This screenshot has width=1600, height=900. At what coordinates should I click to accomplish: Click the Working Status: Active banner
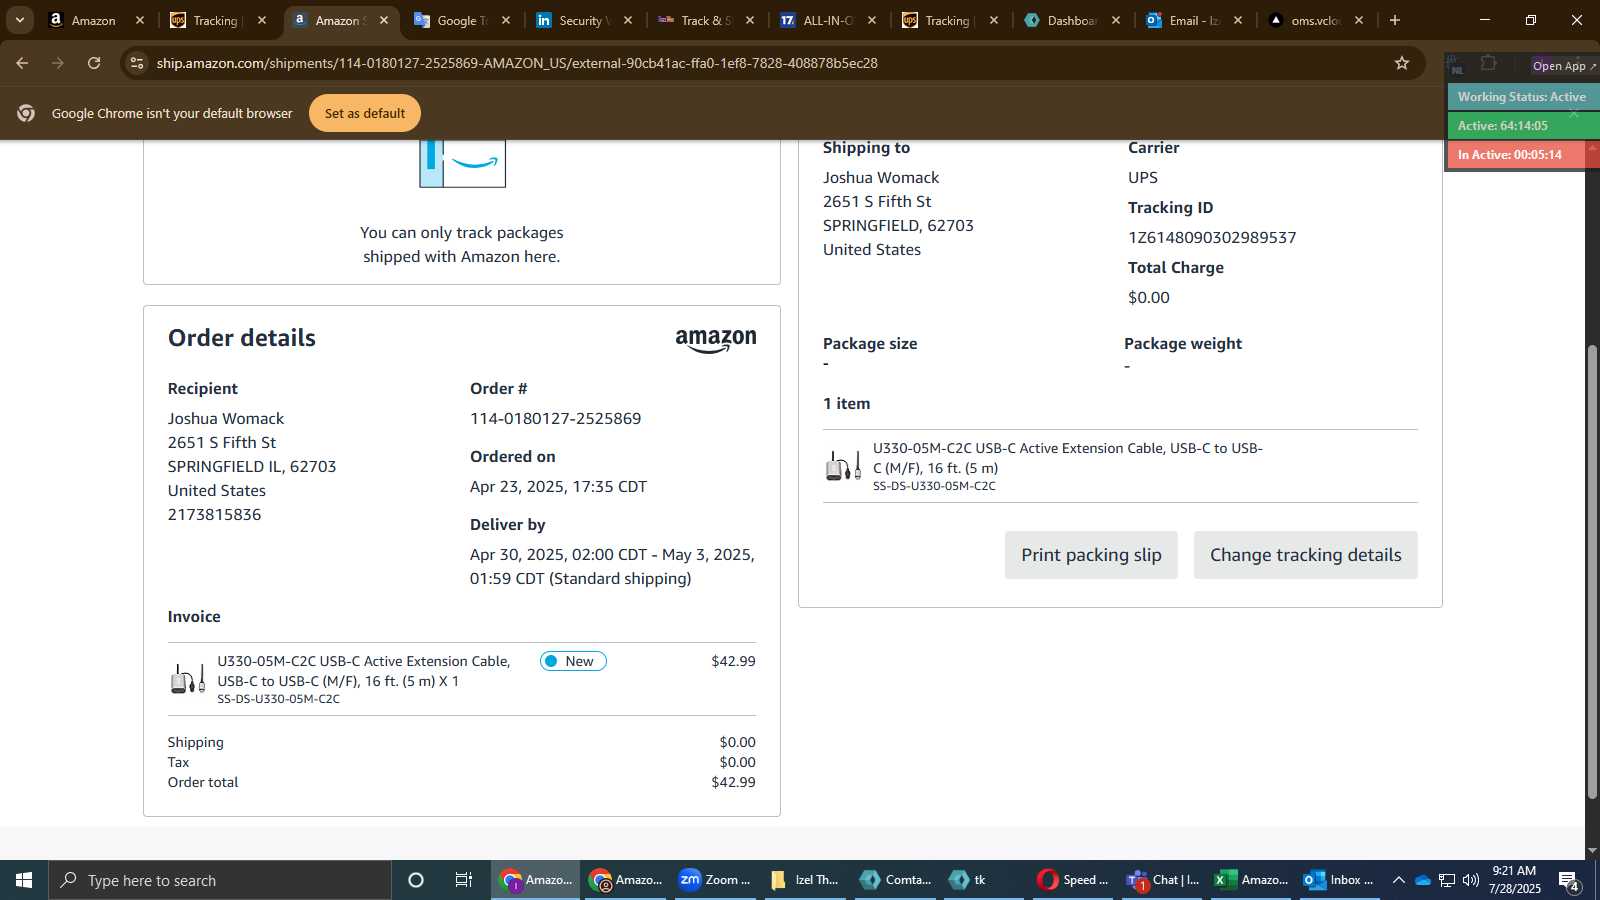point(1522,97)
